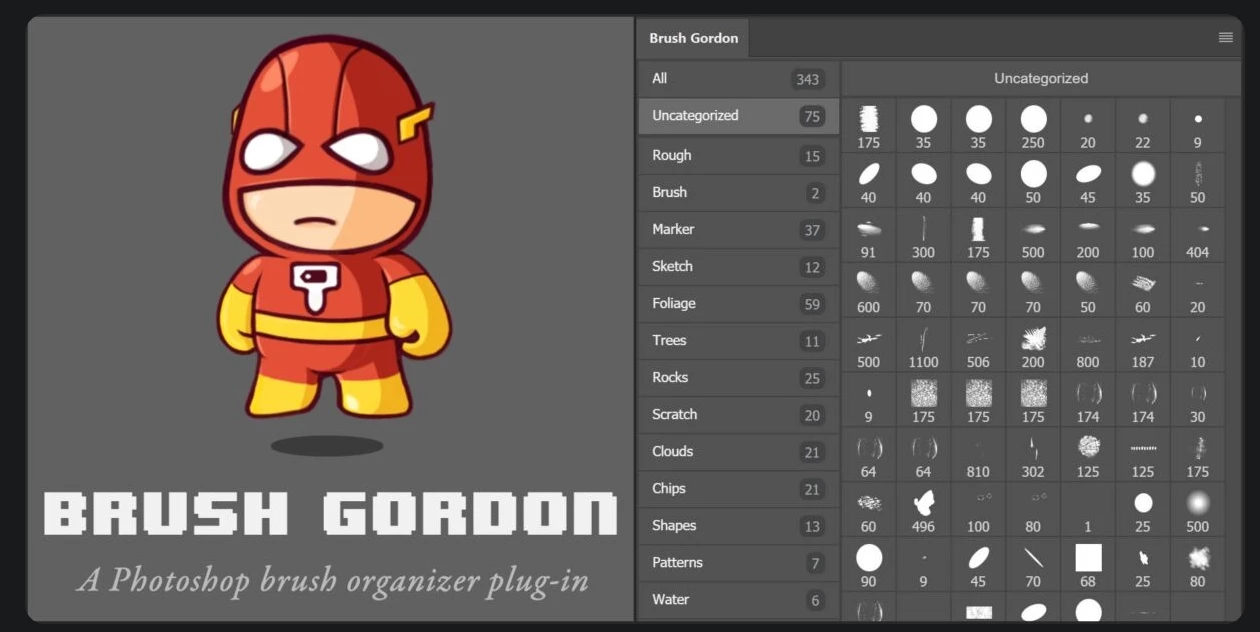Pick the blob brush labeled 496
Image resolution: width=1260 pixels, height=632 pixels.
923,510
